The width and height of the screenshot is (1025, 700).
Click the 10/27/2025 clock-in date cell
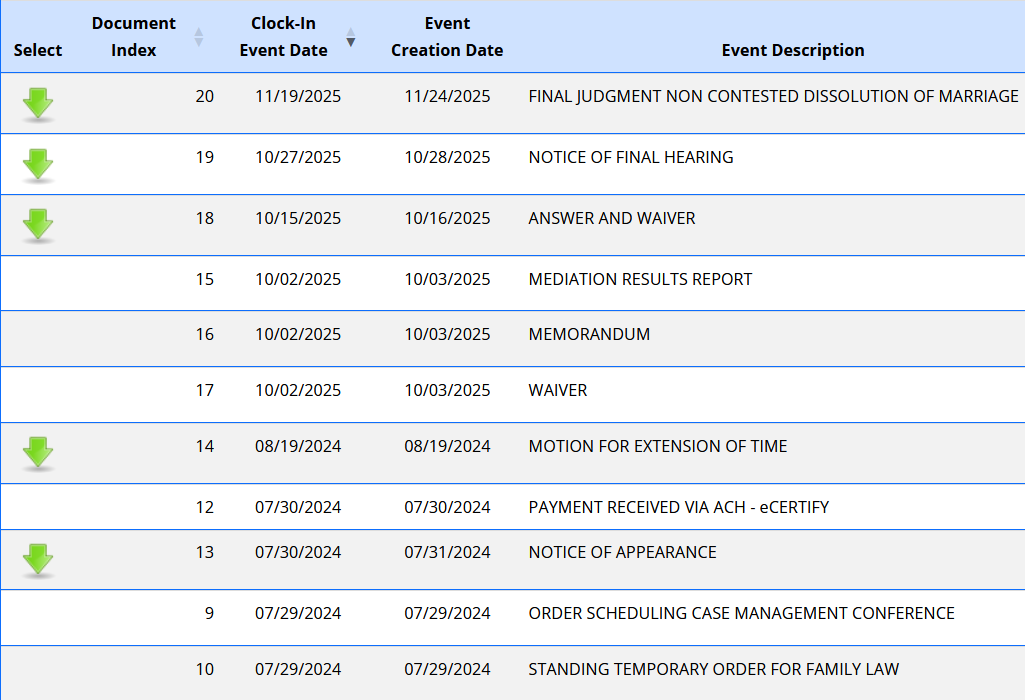point(298,158)
